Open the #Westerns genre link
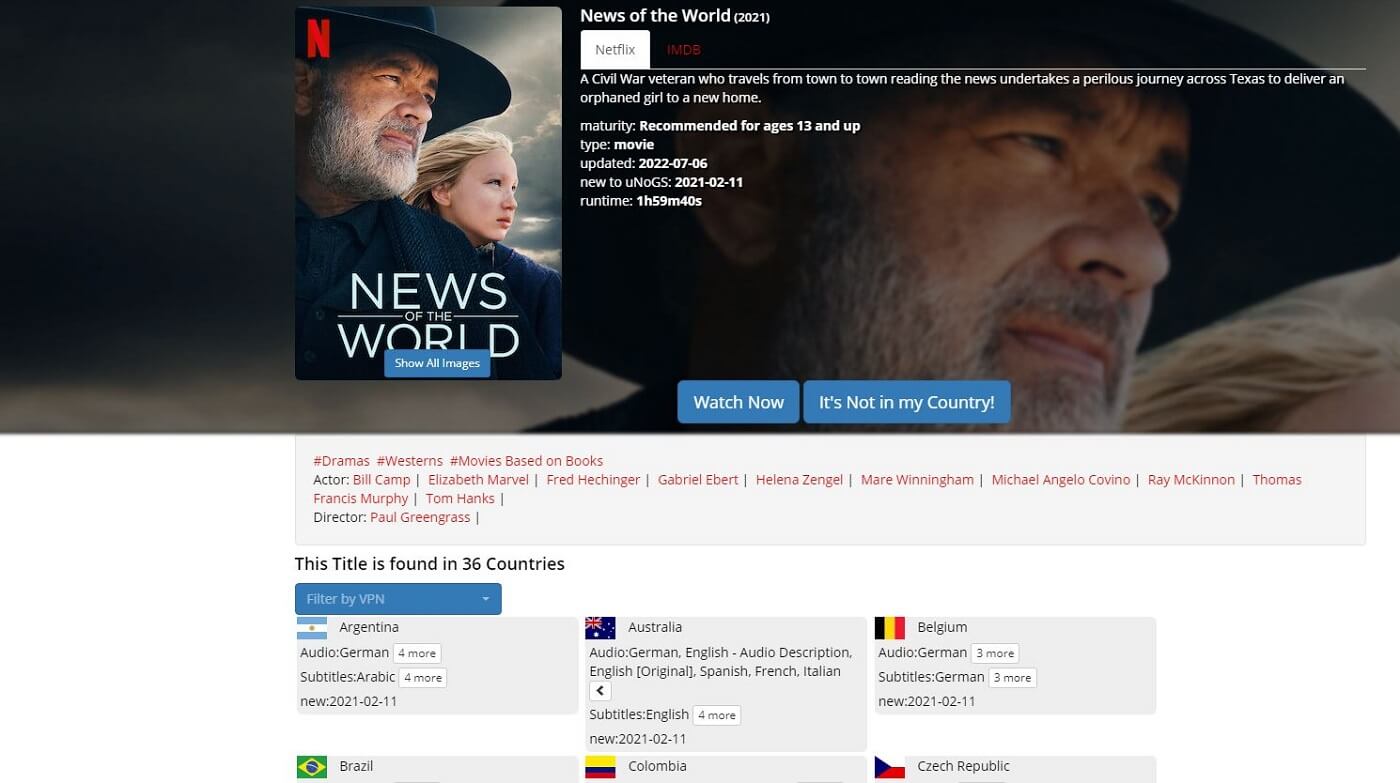The height and width of the screenshot is (783, 1400). pos(410,461)
